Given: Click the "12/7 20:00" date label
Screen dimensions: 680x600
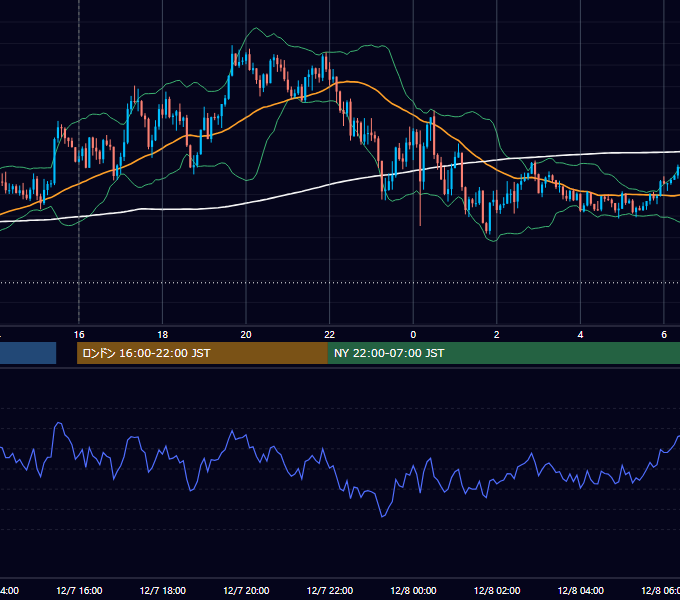Looking at the screenshot, I should point(246,591).
